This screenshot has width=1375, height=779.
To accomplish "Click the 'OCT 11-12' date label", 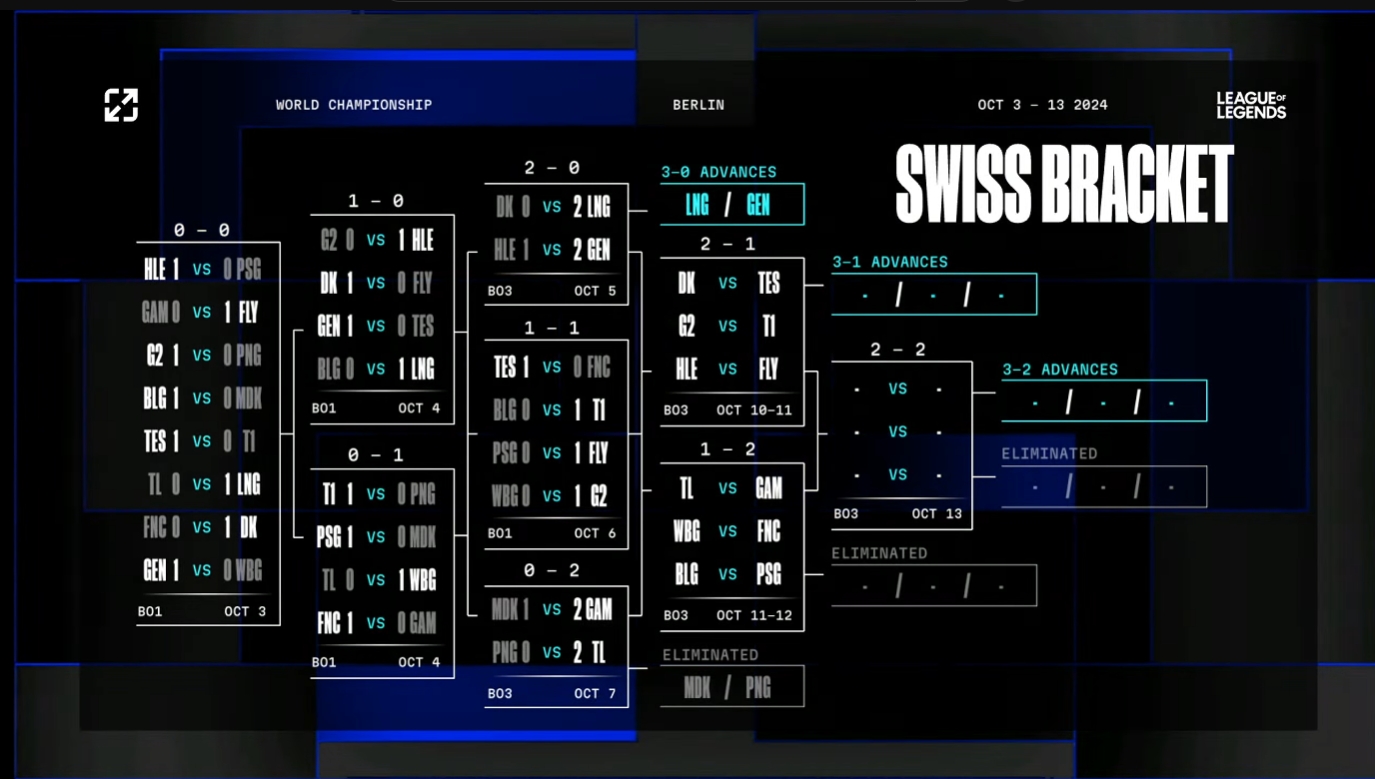I will (x=754, y=615).
